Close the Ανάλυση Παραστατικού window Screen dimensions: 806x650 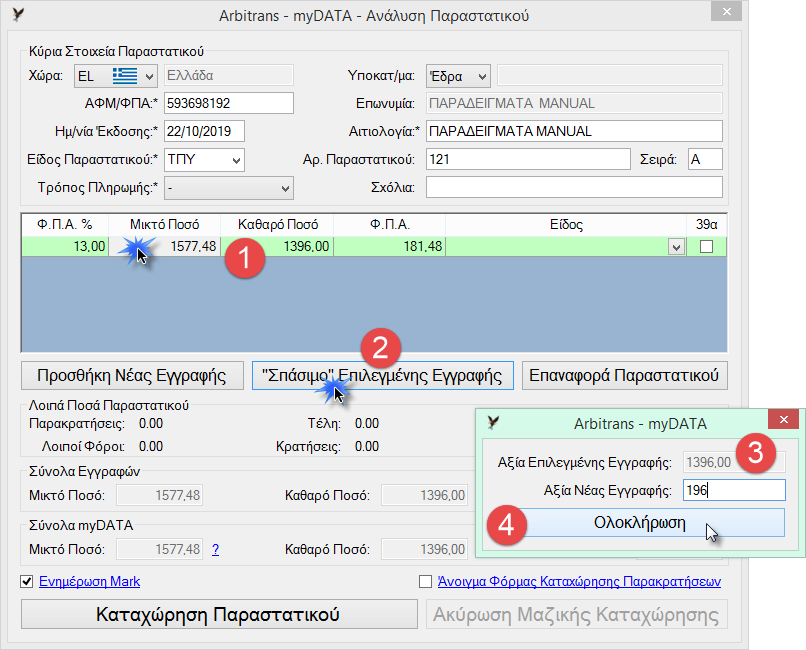tap(726, 11)
